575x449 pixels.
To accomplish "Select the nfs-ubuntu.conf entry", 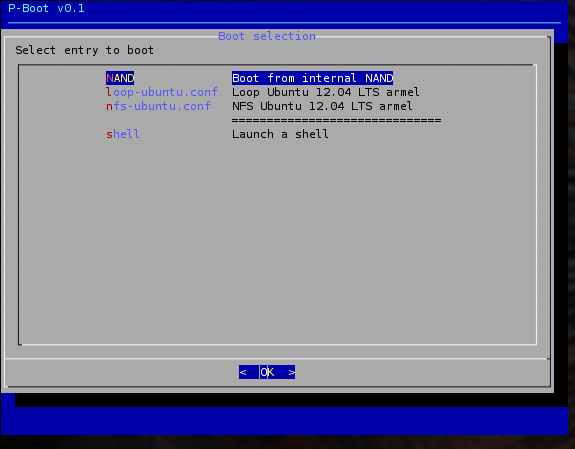I will tap(158, 106).
